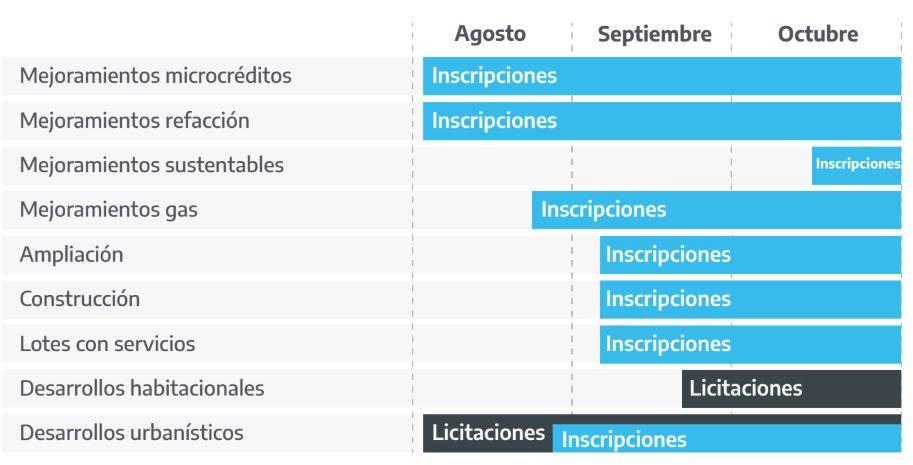
Task: Click the Desarrollos habitacionales row label
Action: click(141, 388)
